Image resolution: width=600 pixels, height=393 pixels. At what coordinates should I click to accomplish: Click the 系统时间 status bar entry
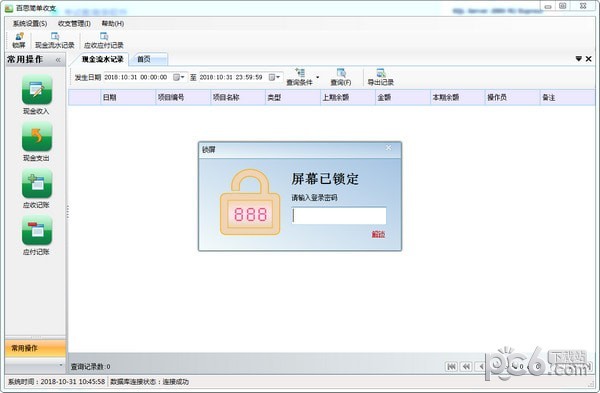[57, 382]
